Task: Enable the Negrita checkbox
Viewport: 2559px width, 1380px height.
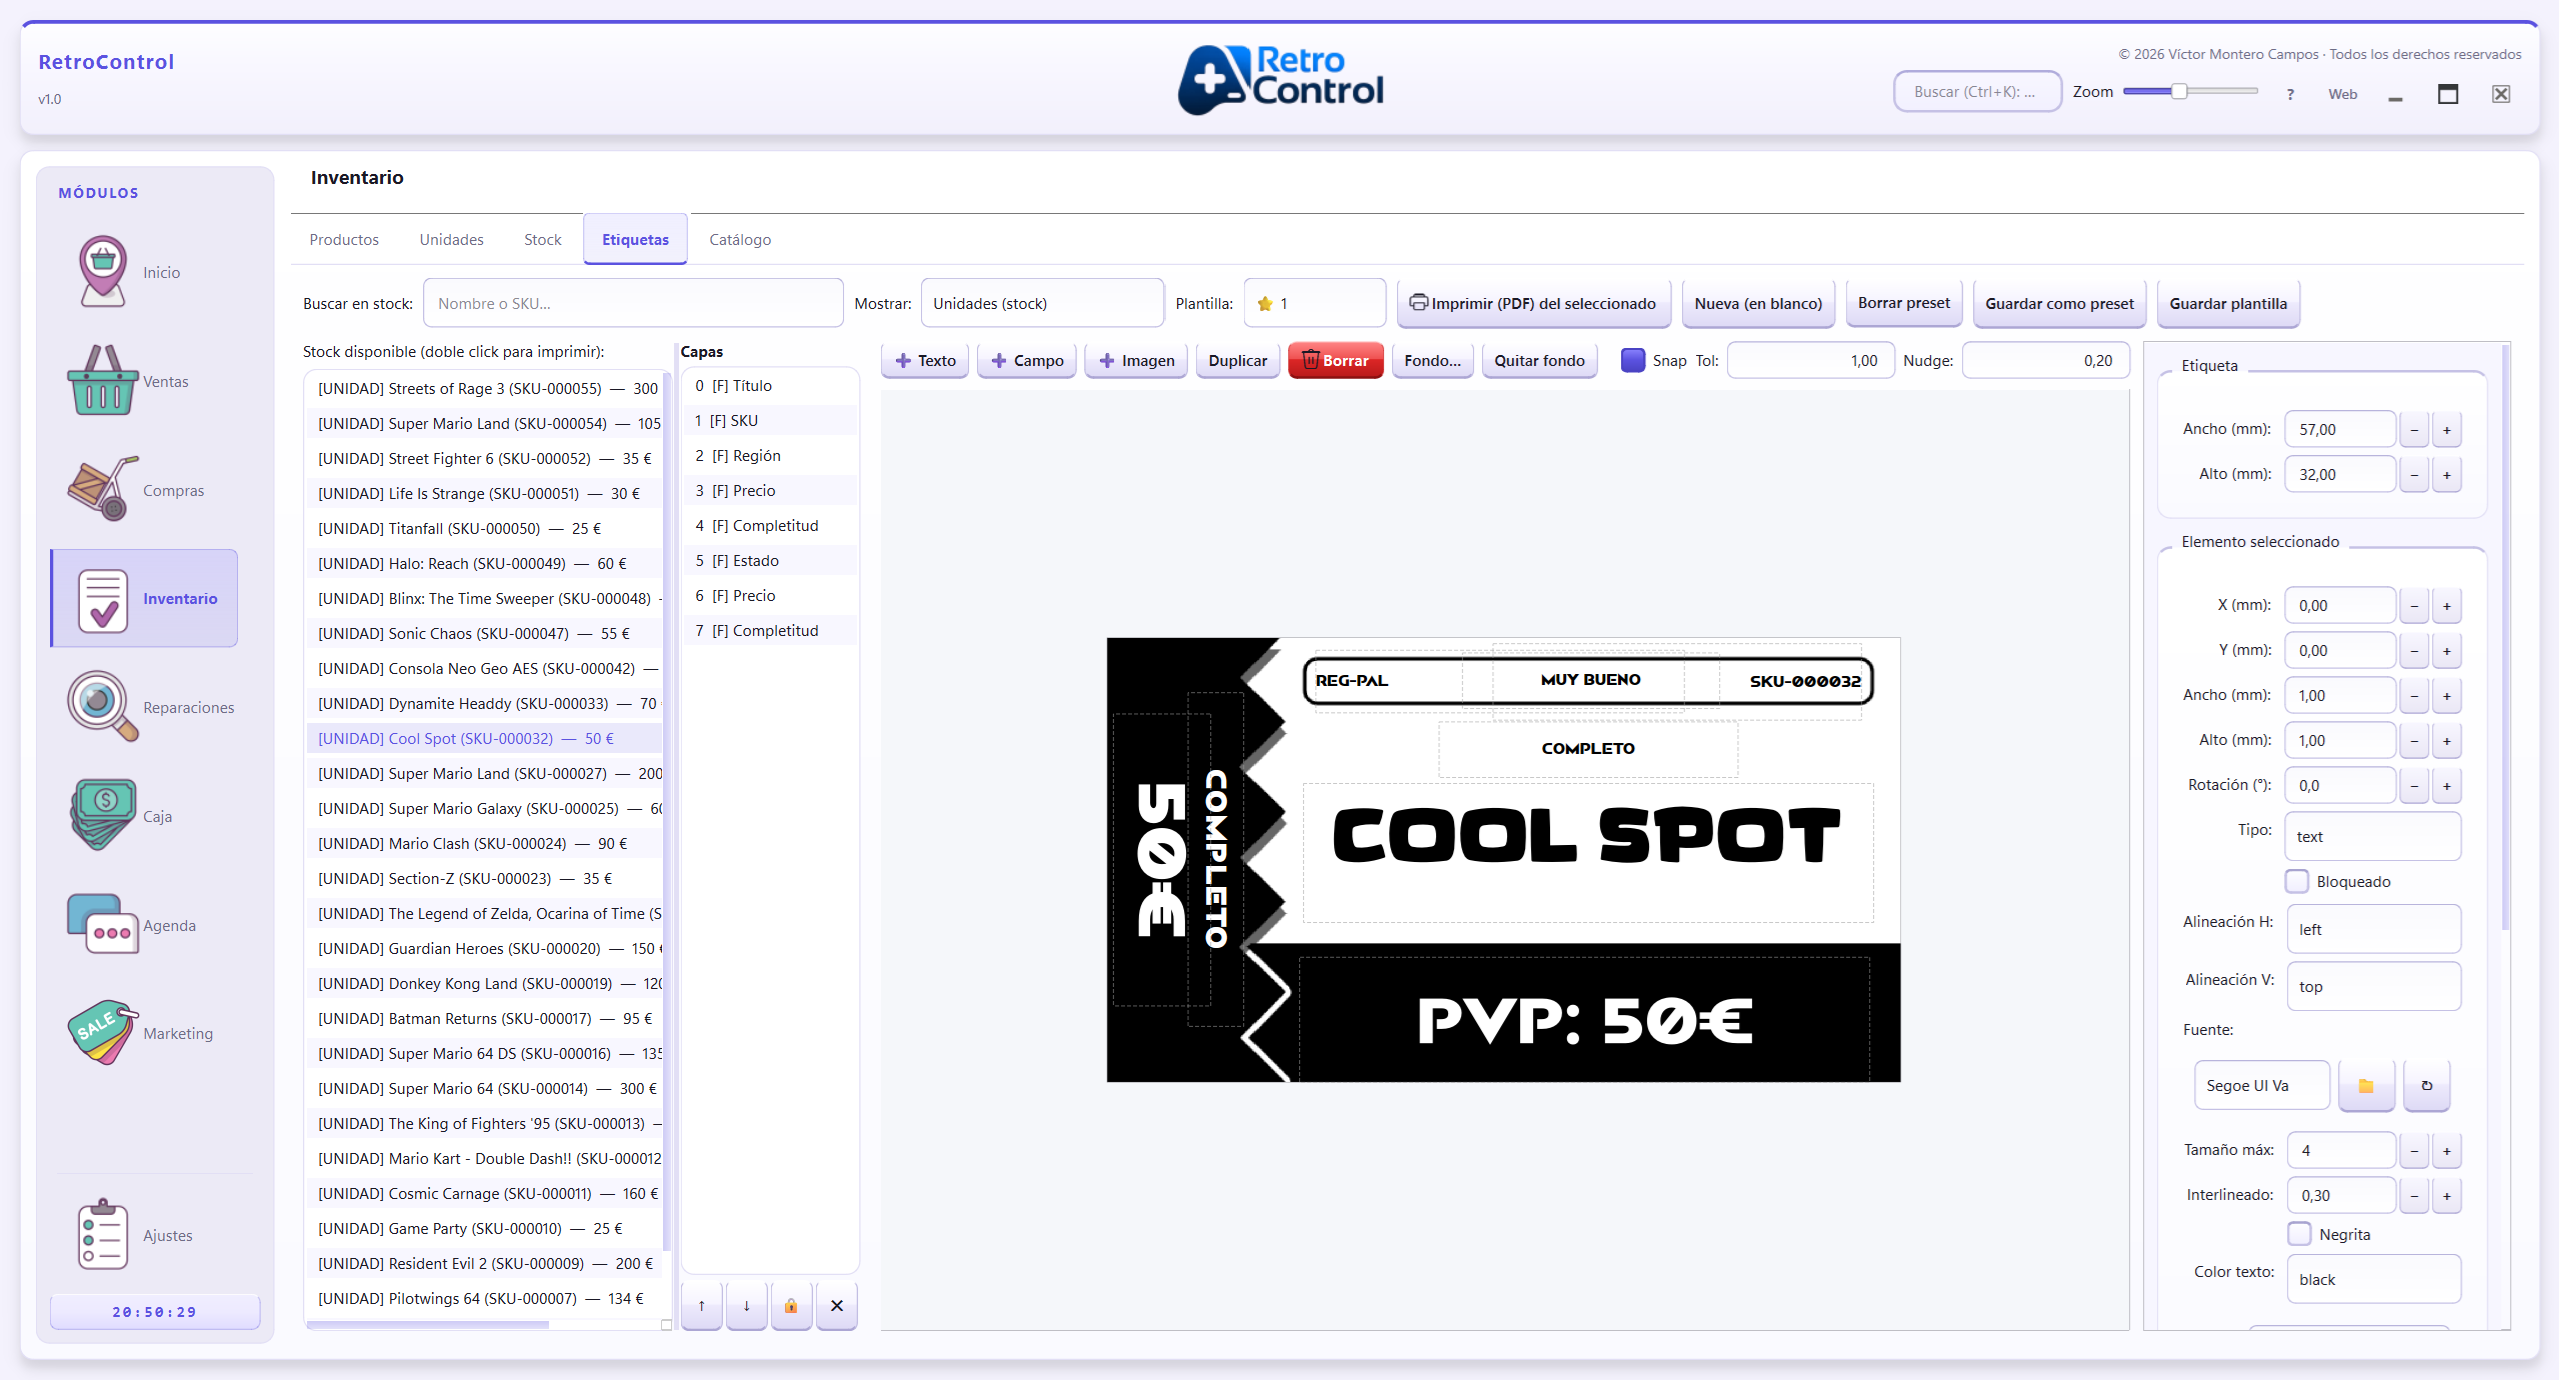Action: point(2299,1234)
